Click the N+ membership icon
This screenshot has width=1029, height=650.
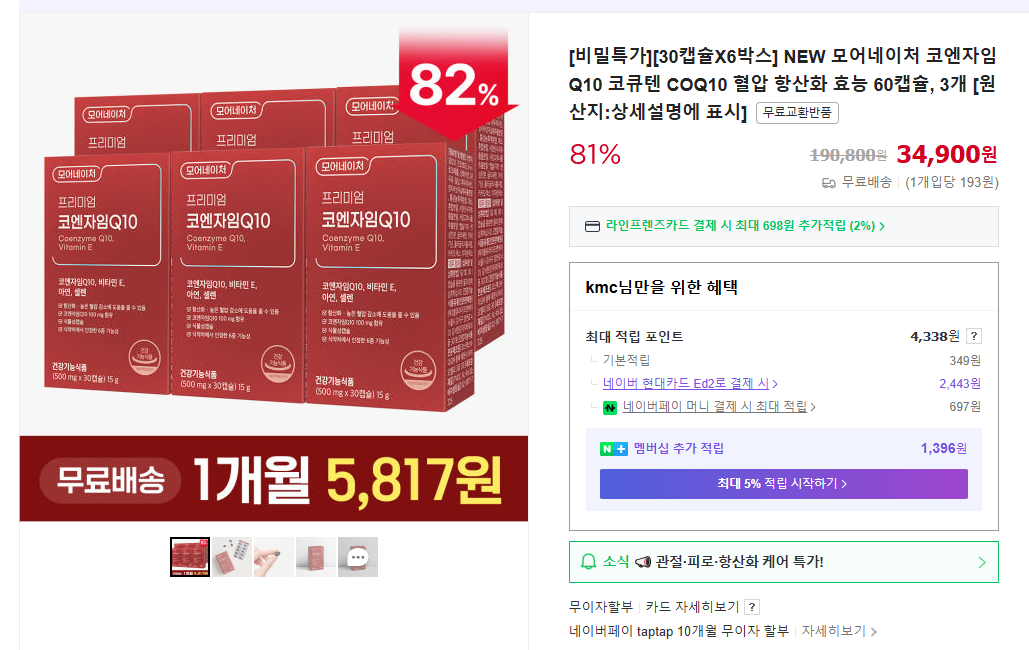pyautogui.click(x=614, y=449)
